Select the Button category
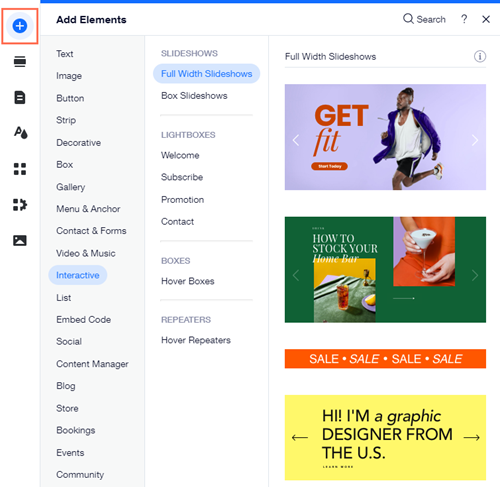Image resolution: width=500 pixels, height=487 pixels. tap(70, 98)
